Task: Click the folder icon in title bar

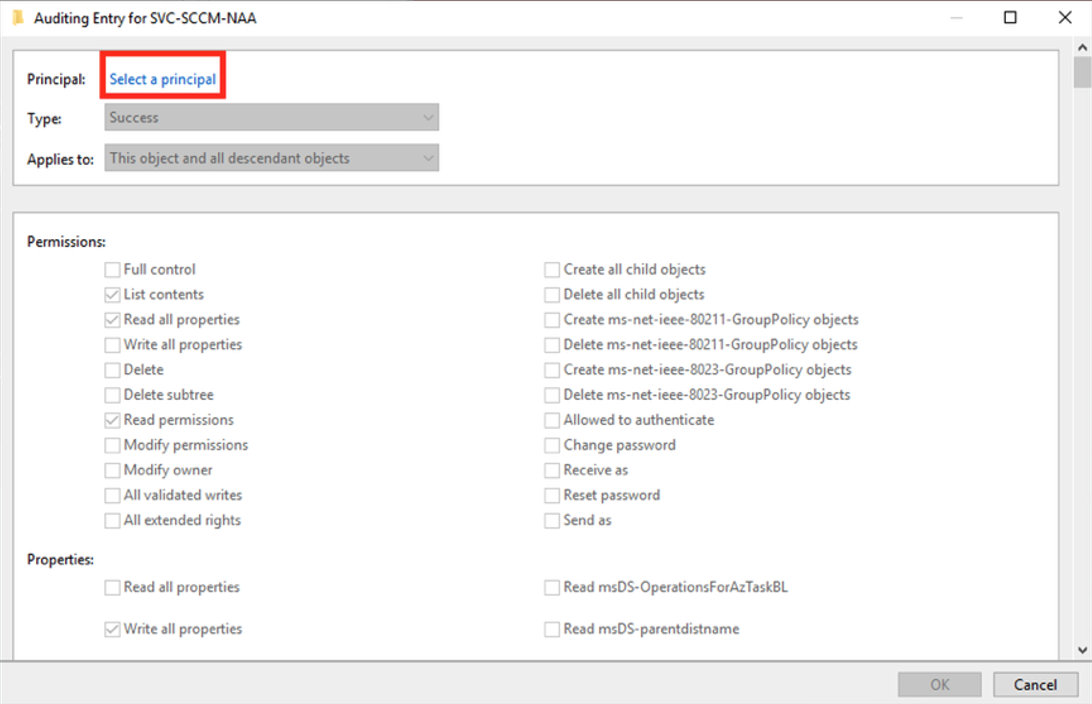Action: point(17,18)
